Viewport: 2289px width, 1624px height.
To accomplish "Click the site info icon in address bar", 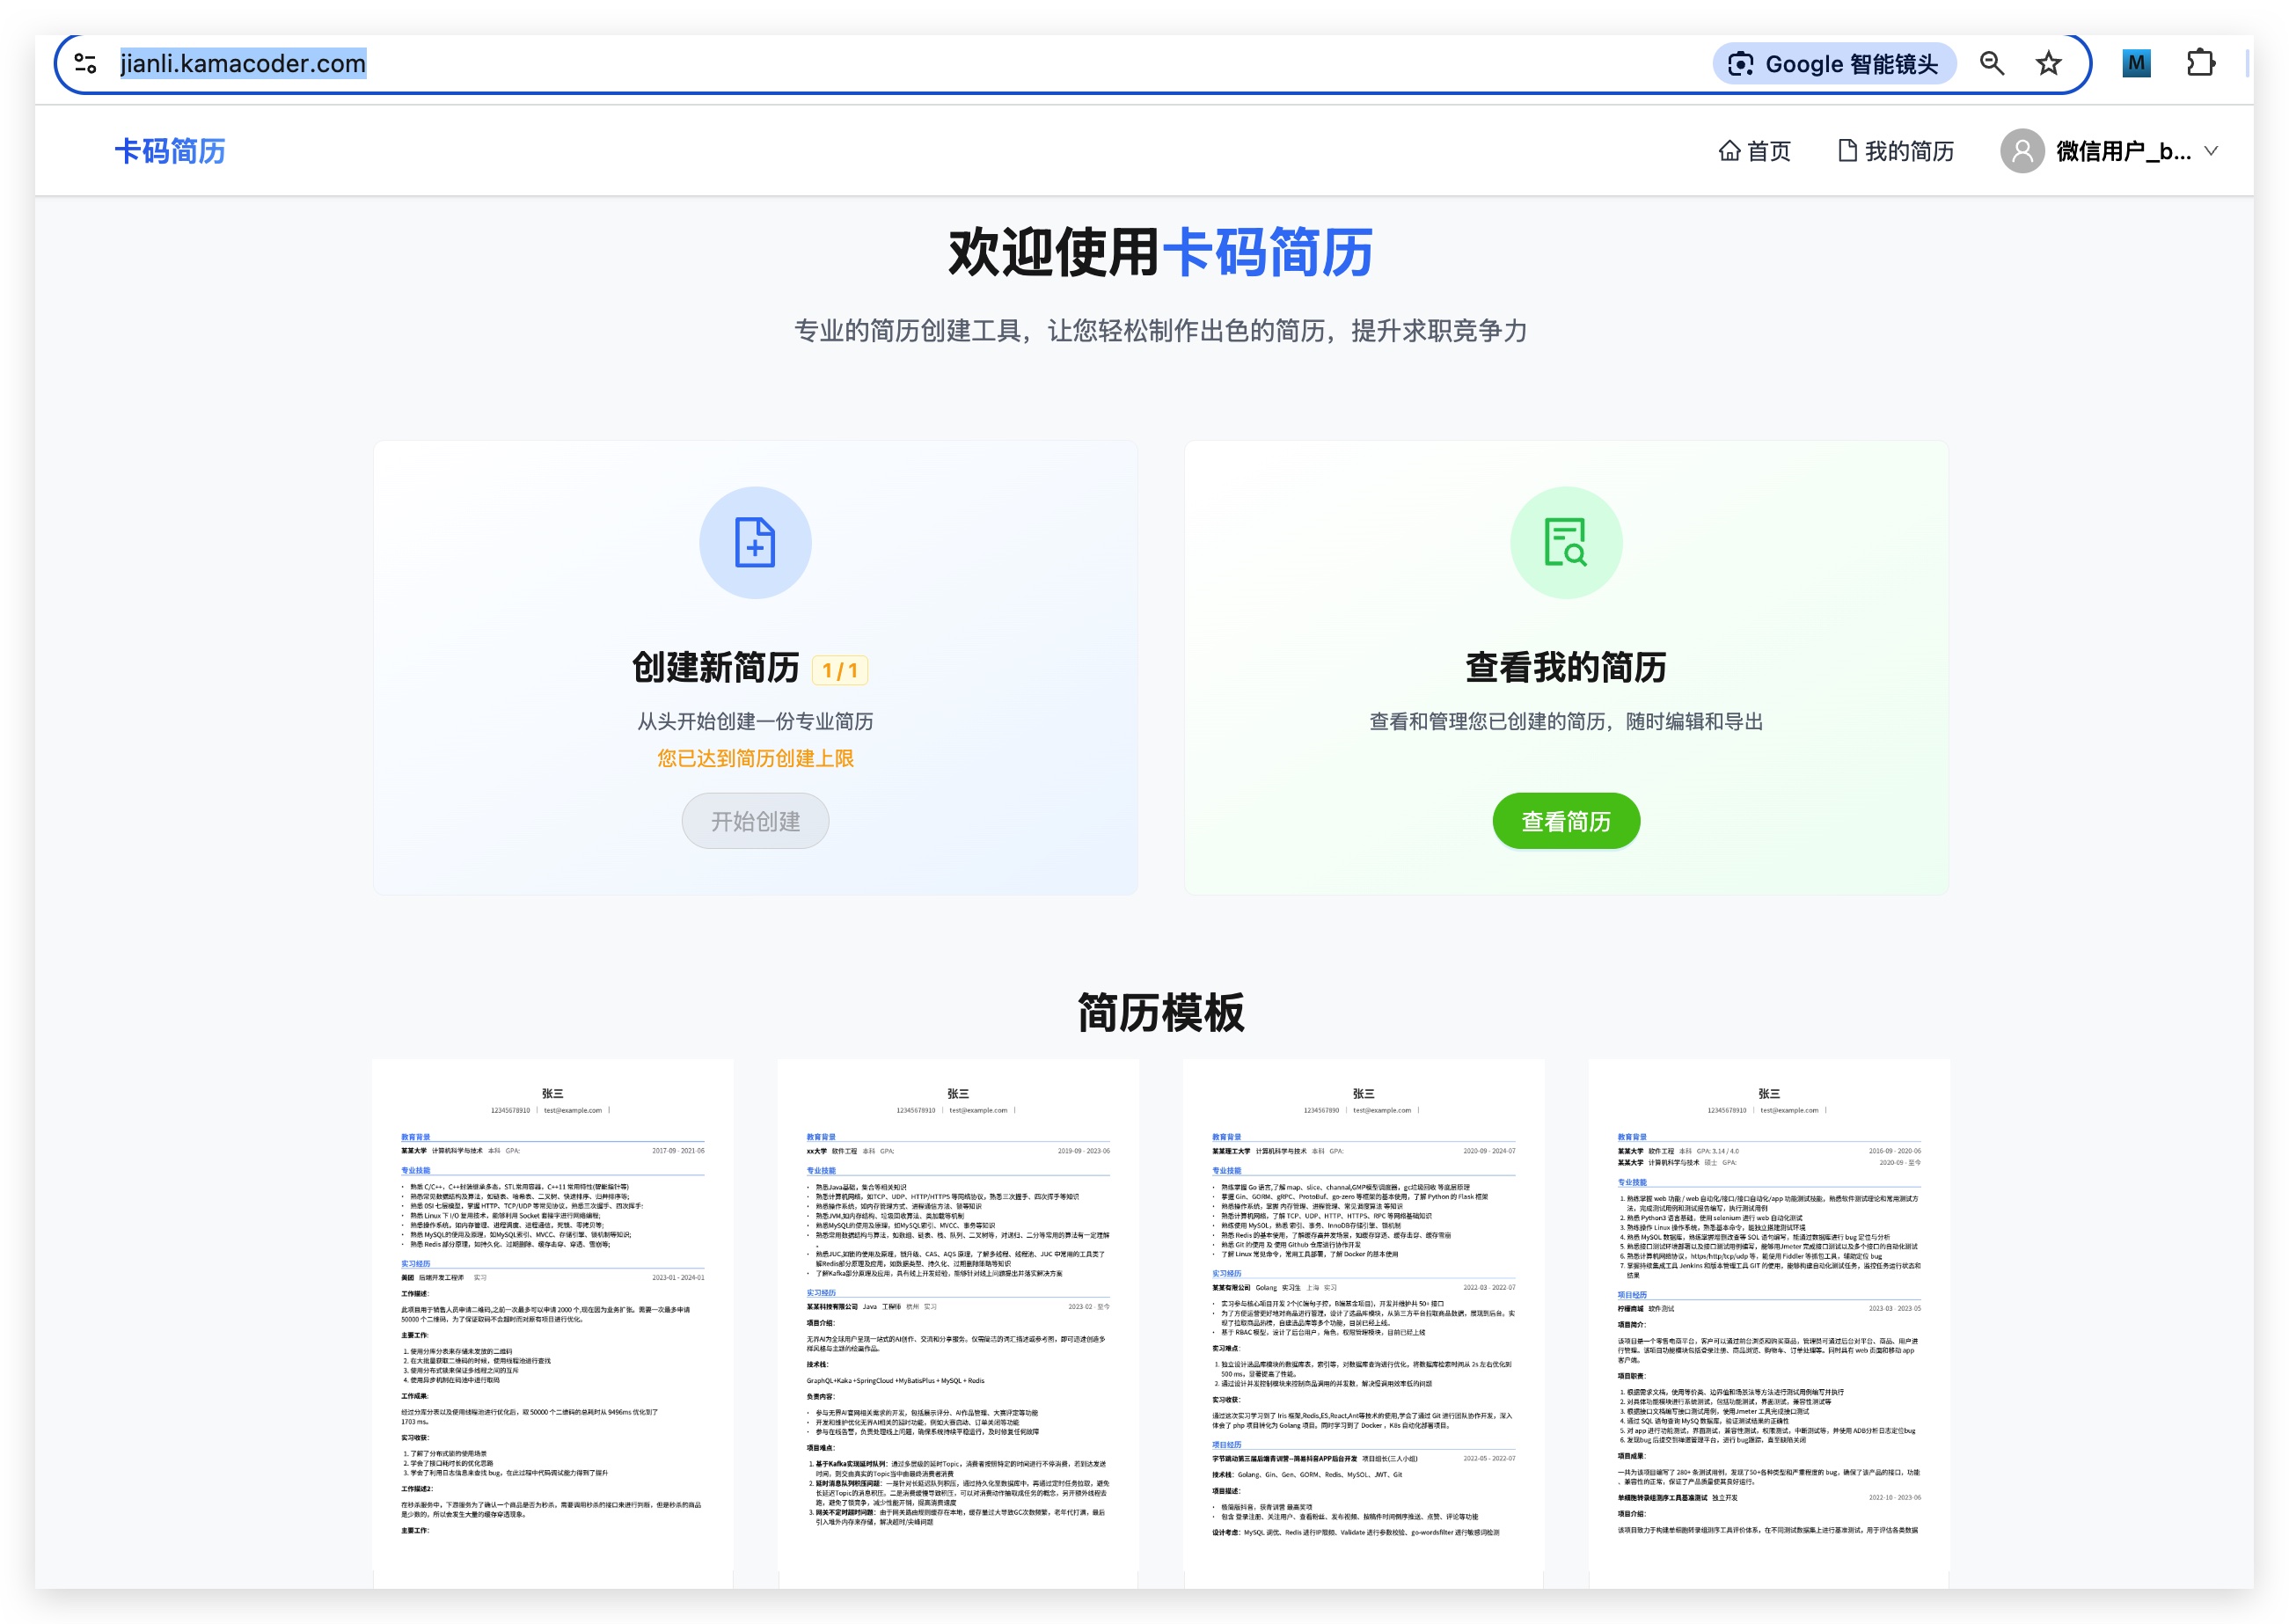I will point(86,64).
